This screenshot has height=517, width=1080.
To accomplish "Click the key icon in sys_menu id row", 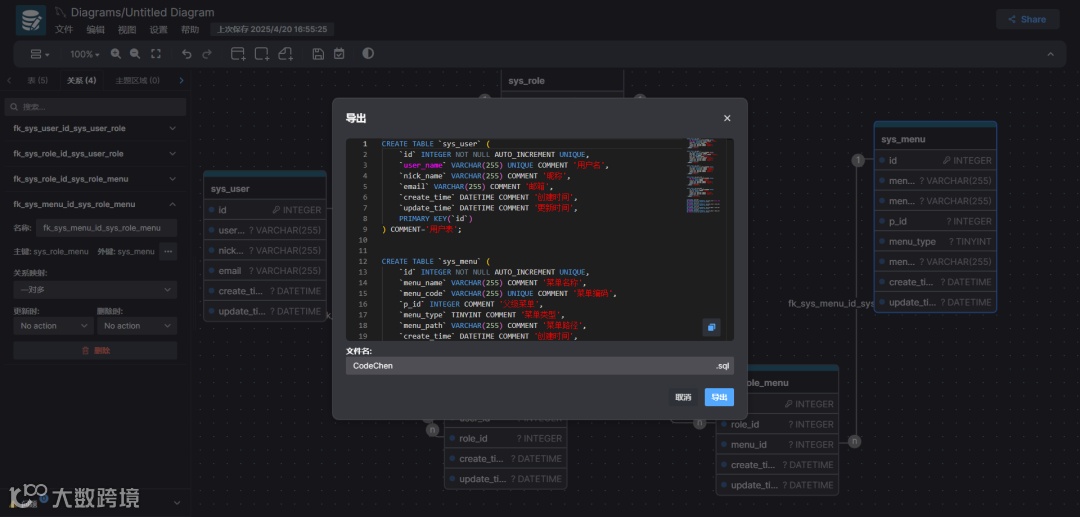I will point(946,160).
